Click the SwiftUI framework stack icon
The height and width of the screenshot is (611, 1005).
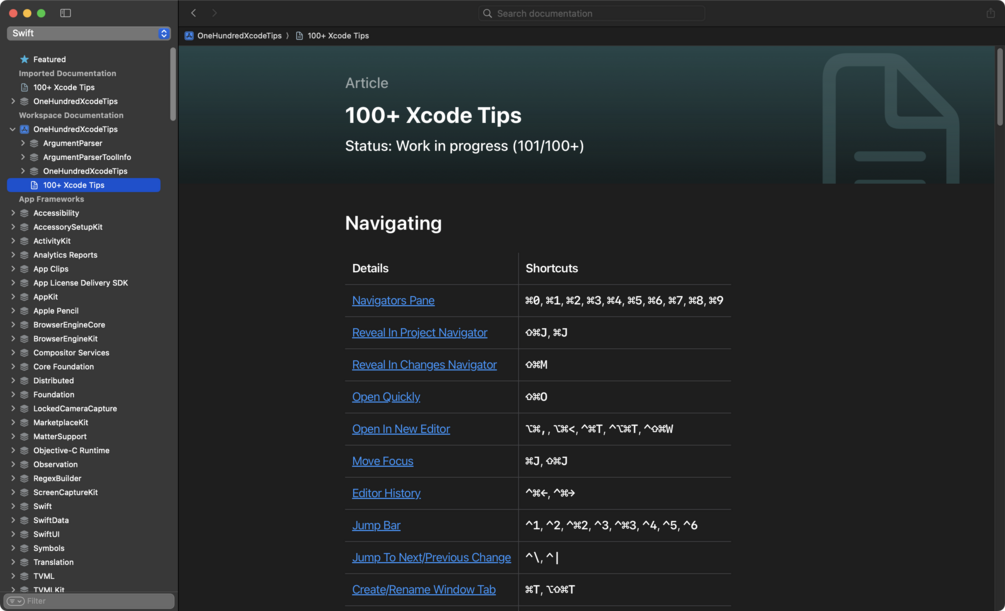coord(24,534)
